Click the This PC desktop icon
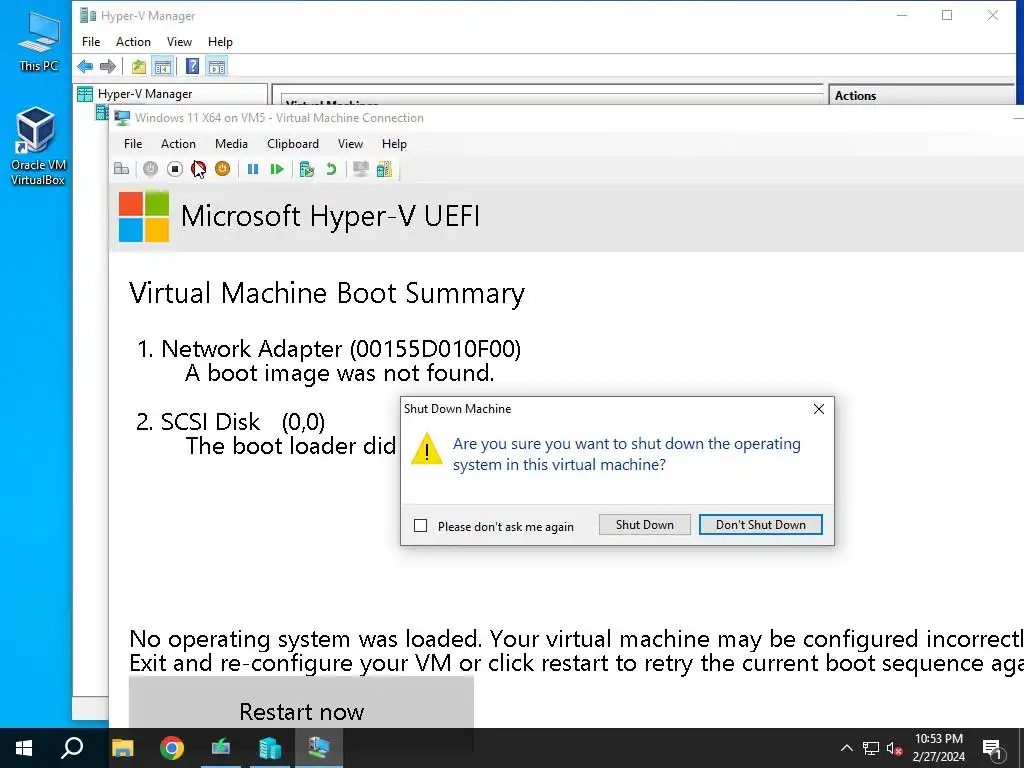The height and width of the screenshot is (768, 1024). pyautogui.click(x=38, y=42)
